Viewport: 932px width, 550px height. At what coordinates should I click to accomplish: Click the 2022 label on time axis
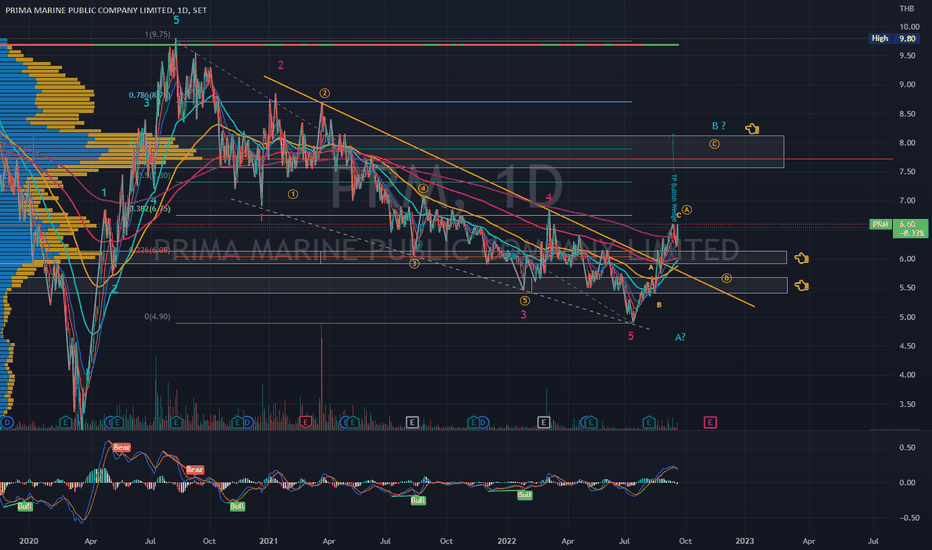pos(506,541)
